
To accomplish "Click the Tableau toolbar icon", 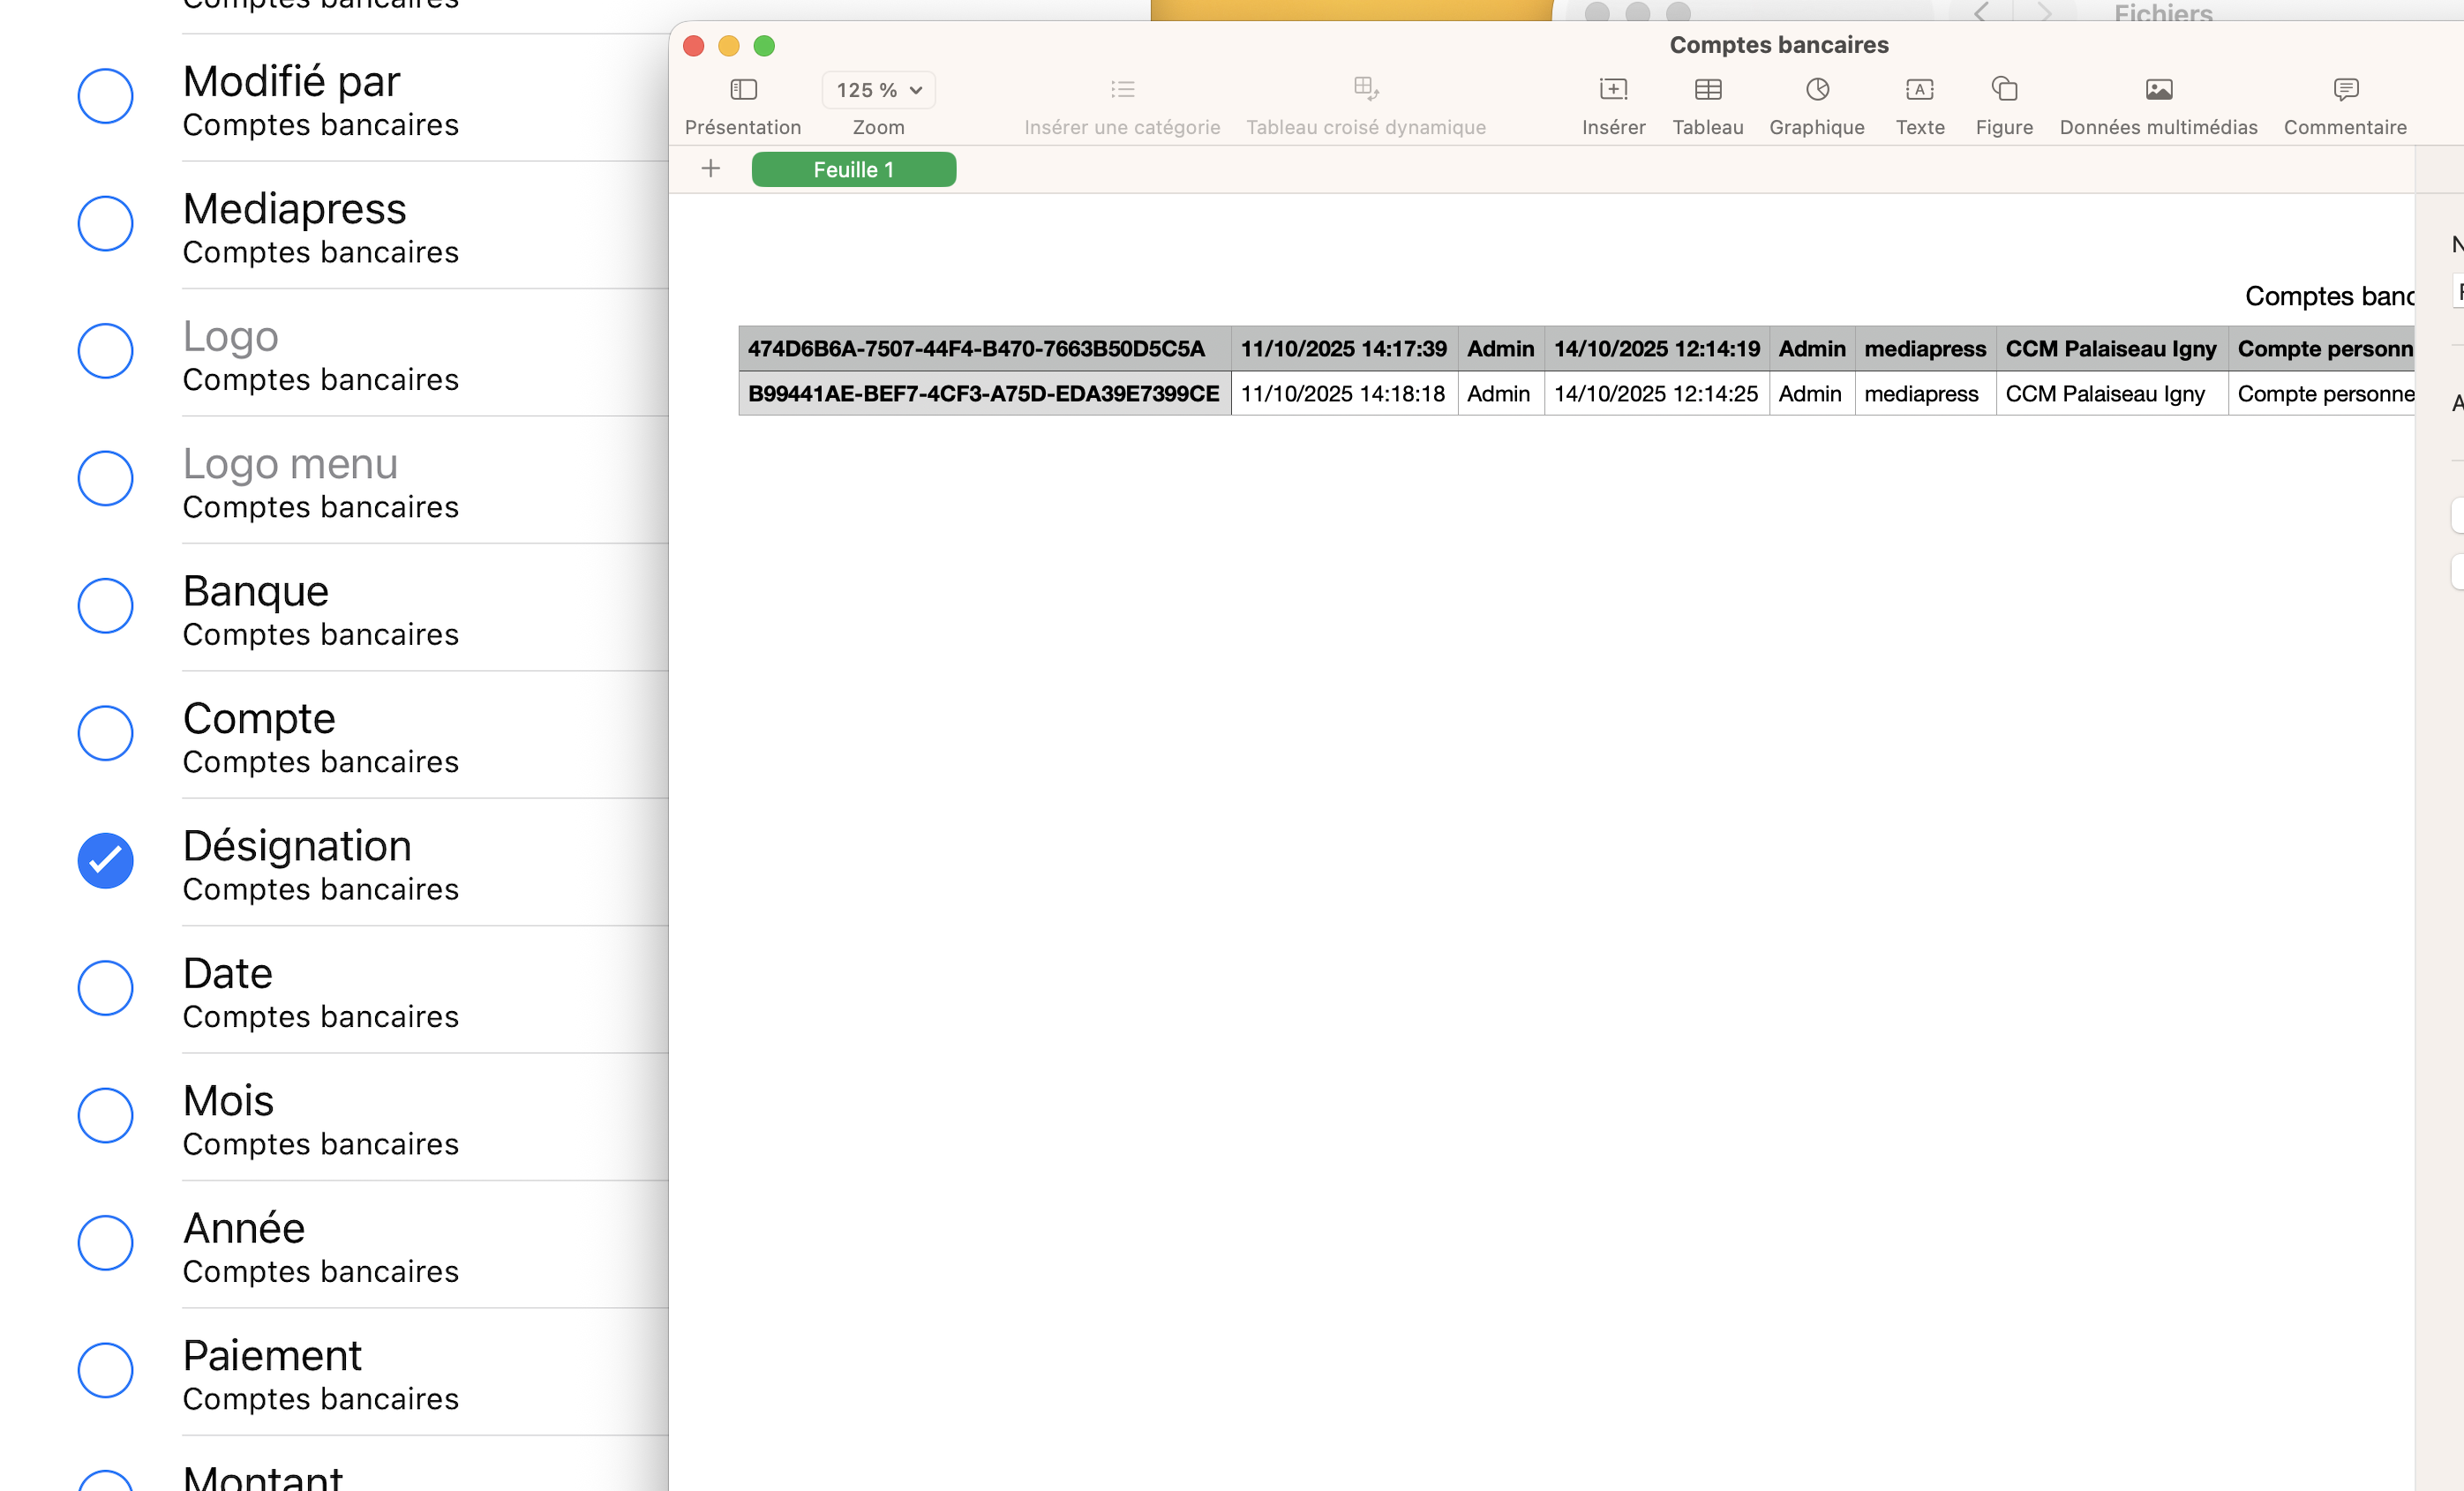I will (1707, 90).
